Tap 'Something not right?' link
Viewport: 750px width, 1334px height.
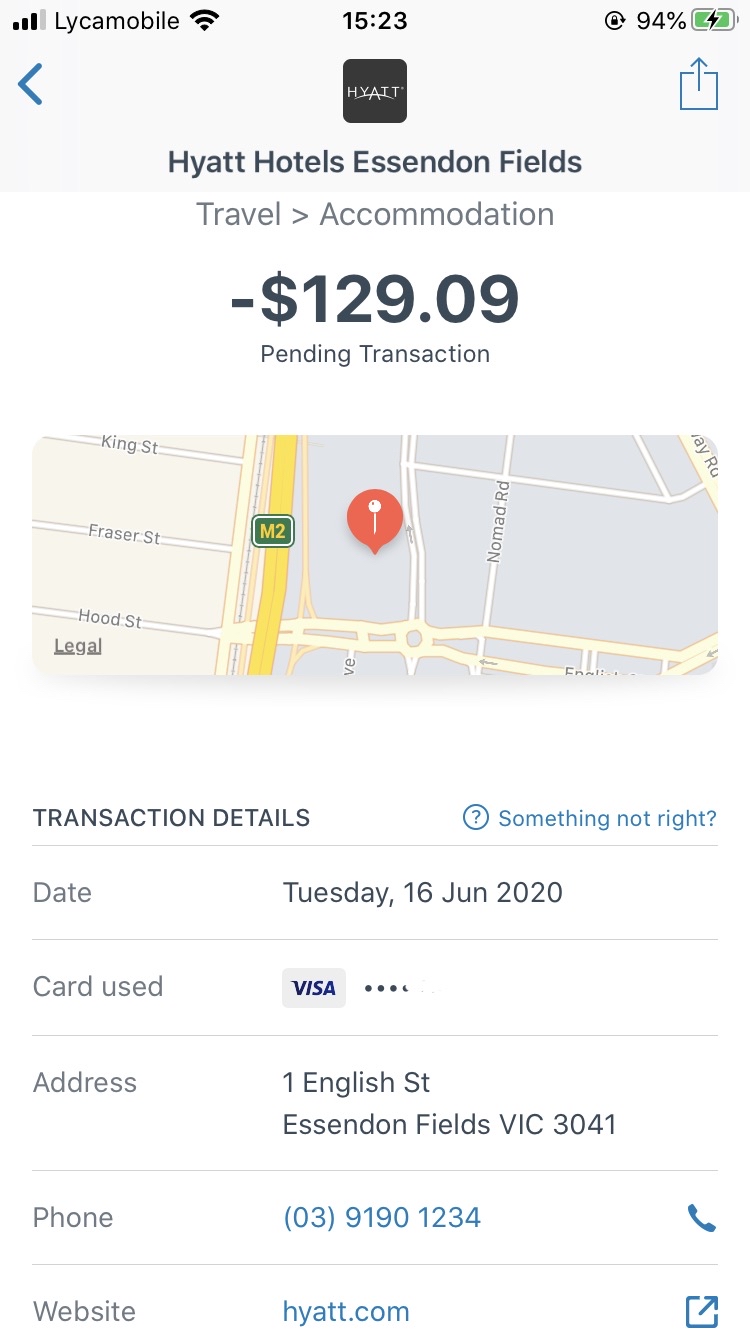pyautogui.click(x=607, y=818)
